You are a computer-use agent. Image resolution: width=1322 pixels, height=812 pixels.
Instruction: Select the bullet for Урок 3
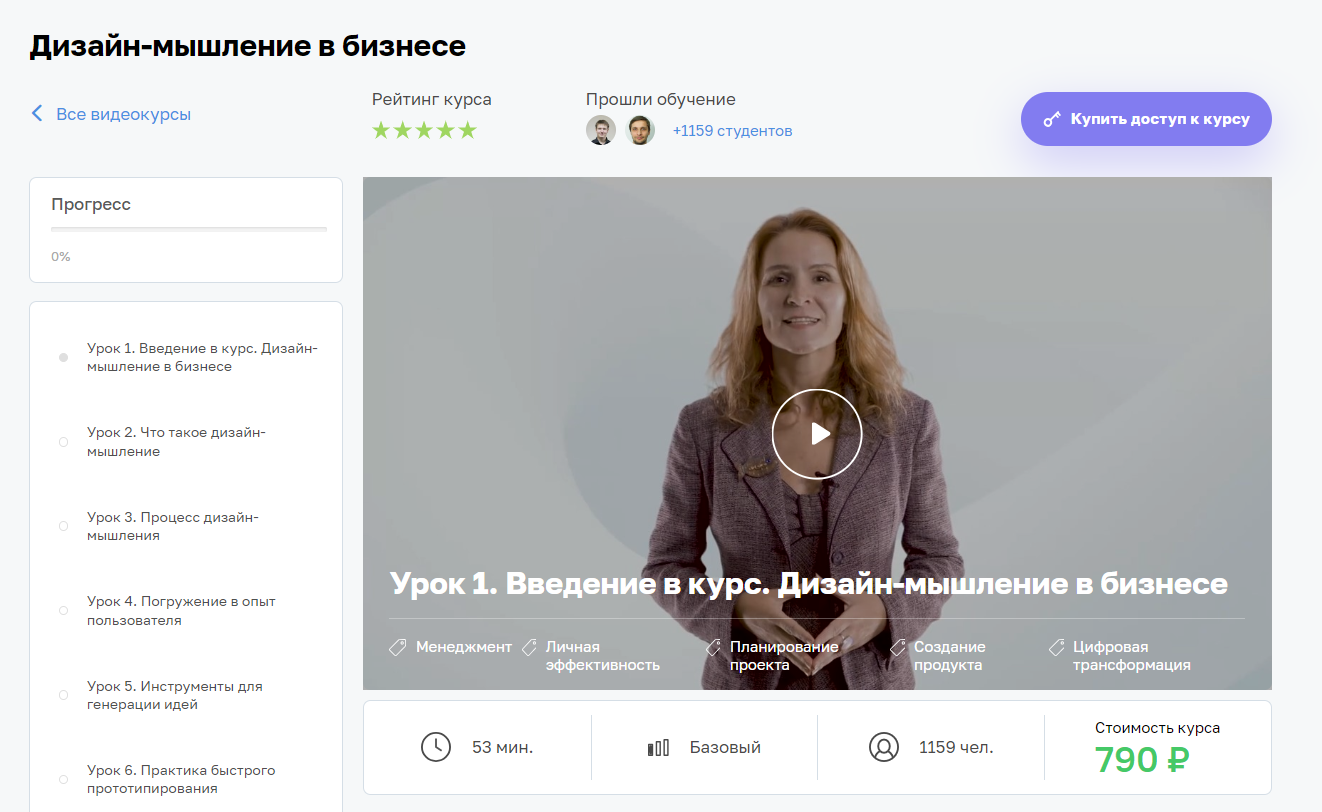(x=64, y=526)
